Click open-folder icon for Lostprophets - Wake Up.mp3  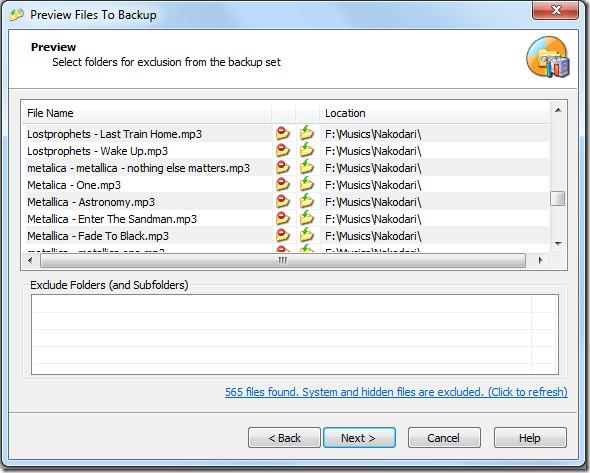[307, 150]
